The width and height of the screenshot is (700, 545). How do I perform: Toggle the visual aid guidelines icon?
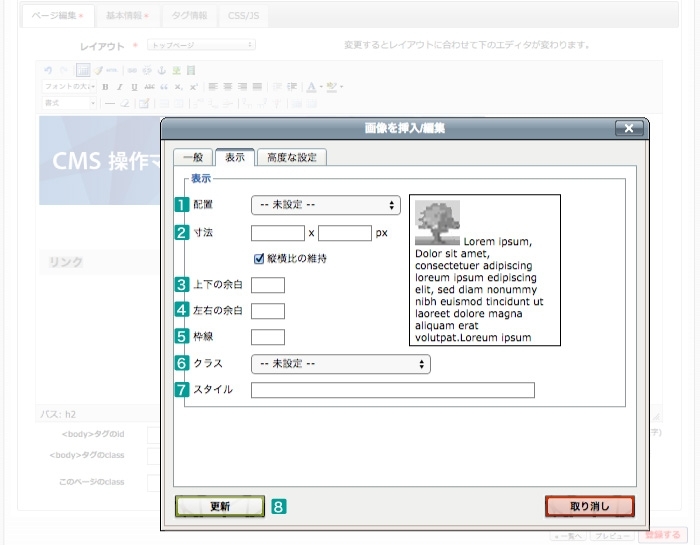click(x=83, y=70)
